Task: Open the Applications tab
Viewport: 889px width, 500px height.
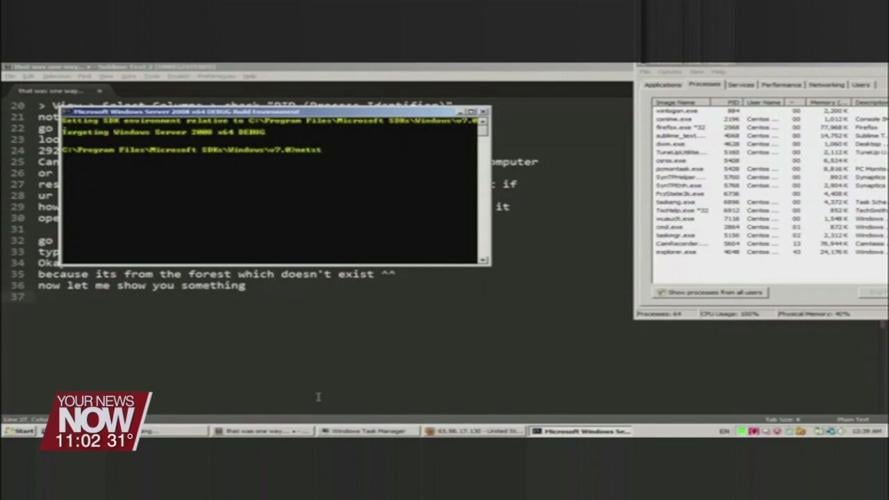Action: pyautogui.click(x=662, y=85)
